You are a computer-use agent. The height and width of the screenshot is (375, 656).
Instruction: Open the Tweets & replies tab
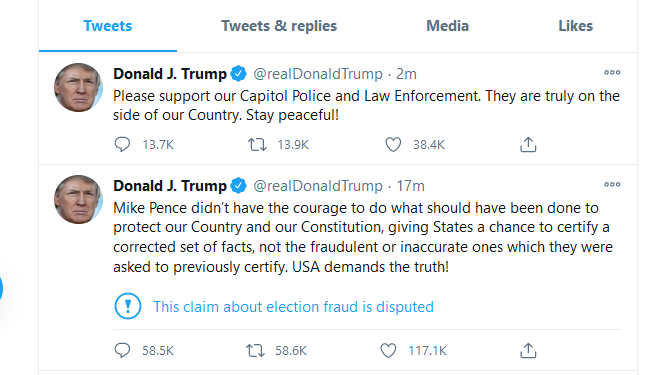pos(279,26)
